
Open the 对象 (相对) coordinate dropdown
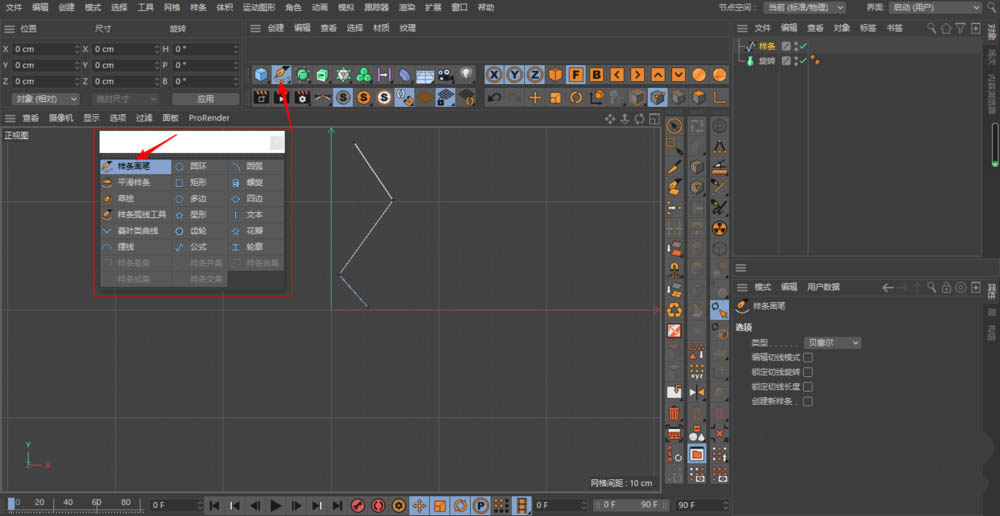45,99
